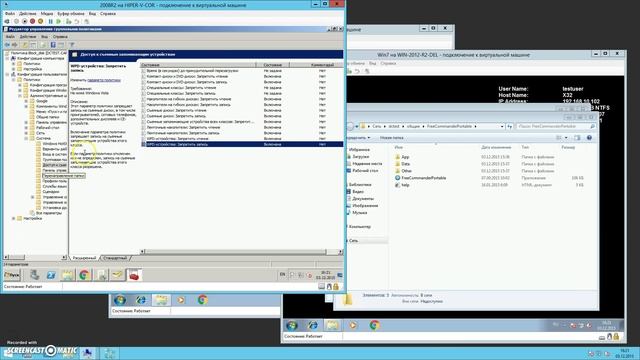Select highlighted WPD-устройства: Запретить запись policy row
Screen dimensions: 640x360
coord(242,144)
